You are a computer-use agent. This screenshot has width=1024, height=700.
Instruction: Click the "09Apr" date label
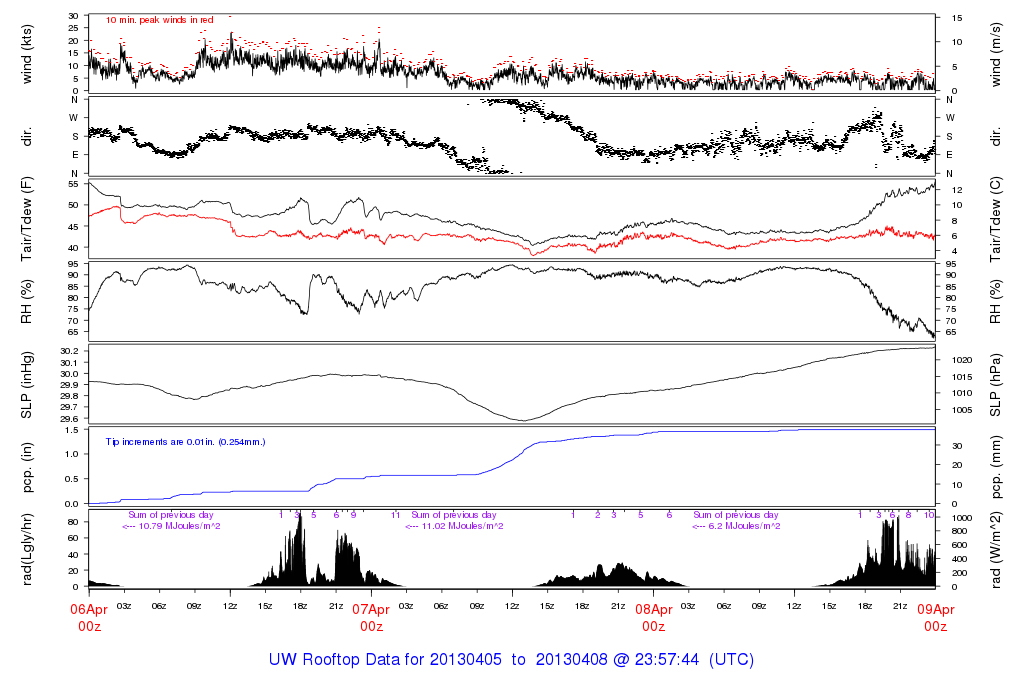(936, 609)
